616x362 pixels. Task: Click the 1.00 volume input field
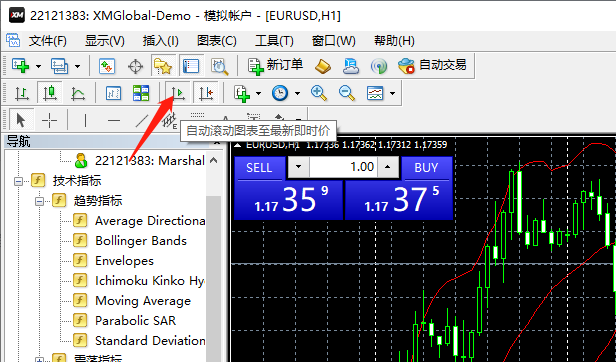pyautogui.click(x=343, y=167)
